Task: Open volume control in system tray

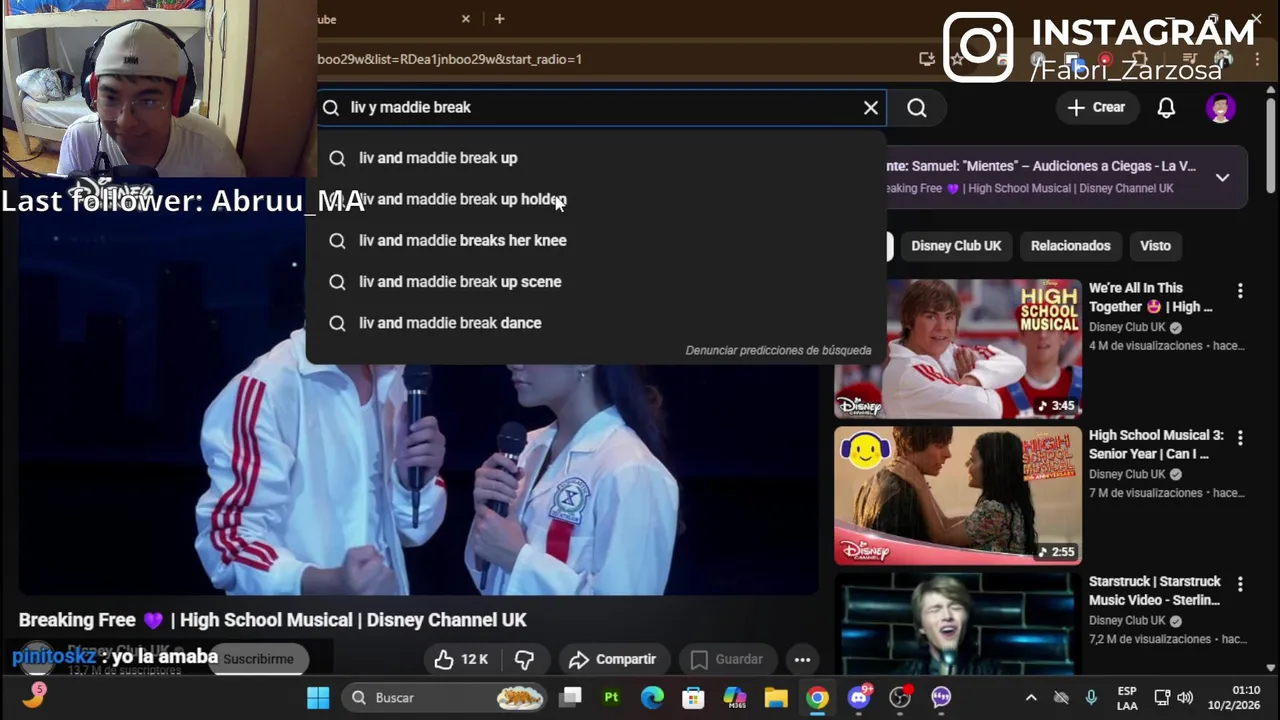Action: (x=1186, y=698)
